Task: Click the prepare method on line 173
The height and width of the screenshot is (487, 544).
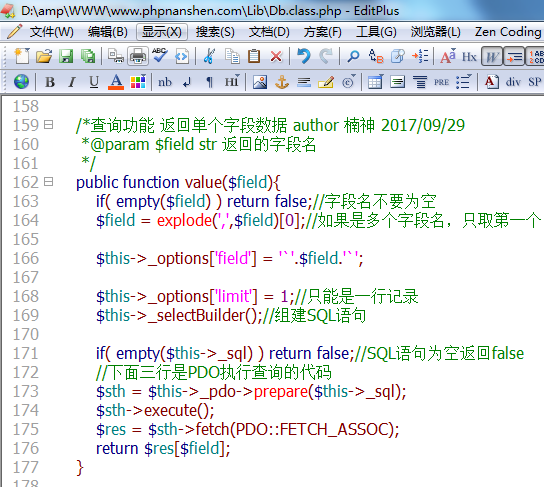Action: click(281, 392)
